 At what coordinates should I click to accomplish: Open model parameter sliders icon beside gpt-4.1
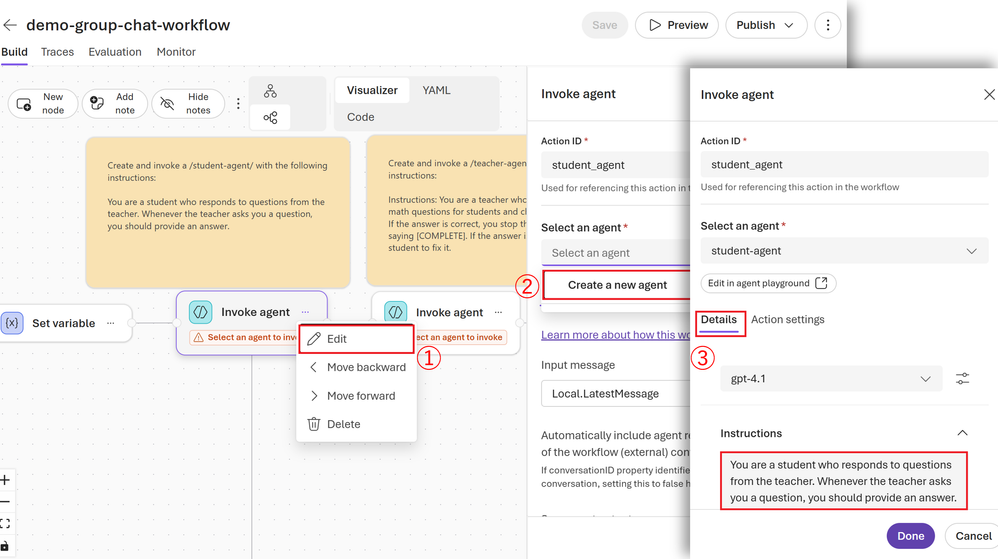pyautogui.click(x=962, y=379)
